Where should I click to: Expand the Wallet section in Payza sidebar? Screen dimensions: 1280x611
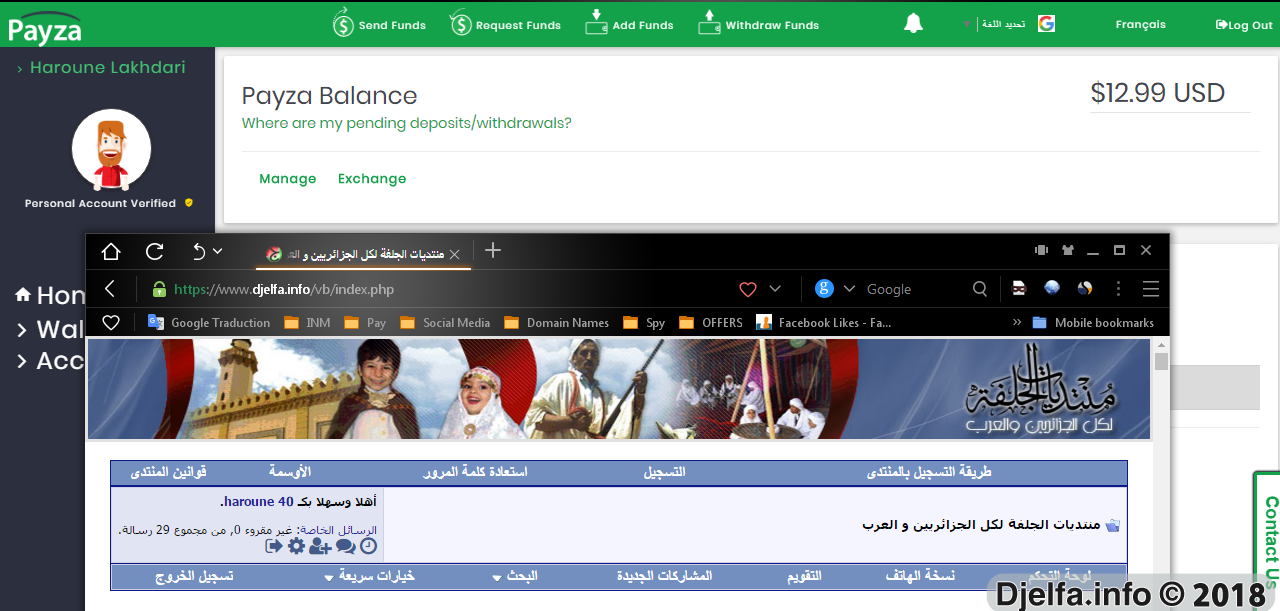pos(50,329)
